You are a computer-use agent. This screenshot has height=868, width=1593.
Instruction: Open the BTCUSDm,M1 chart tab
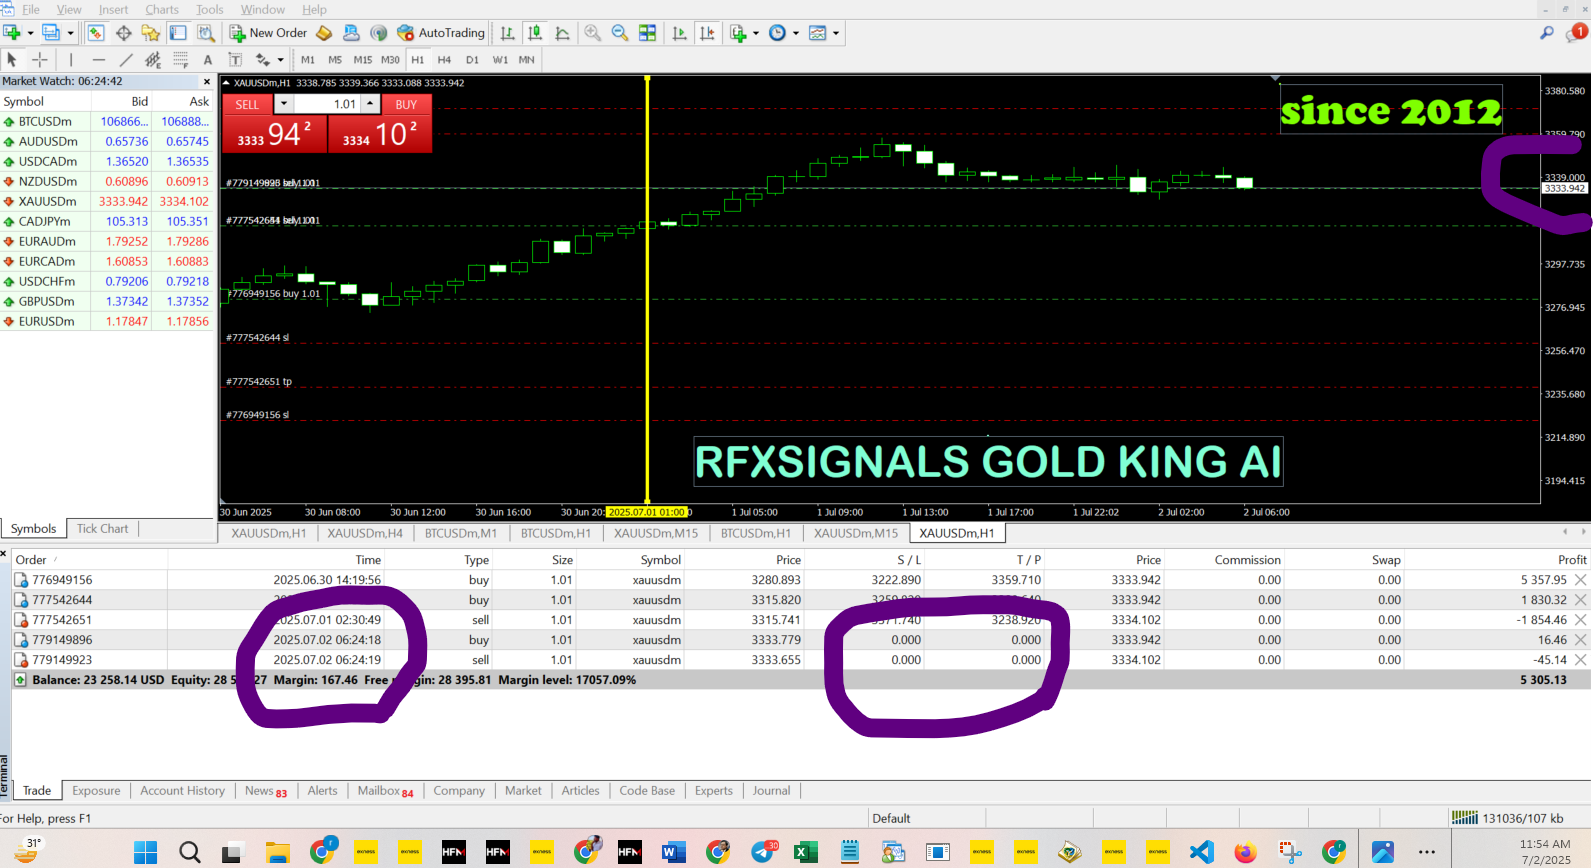coord(460,533)
